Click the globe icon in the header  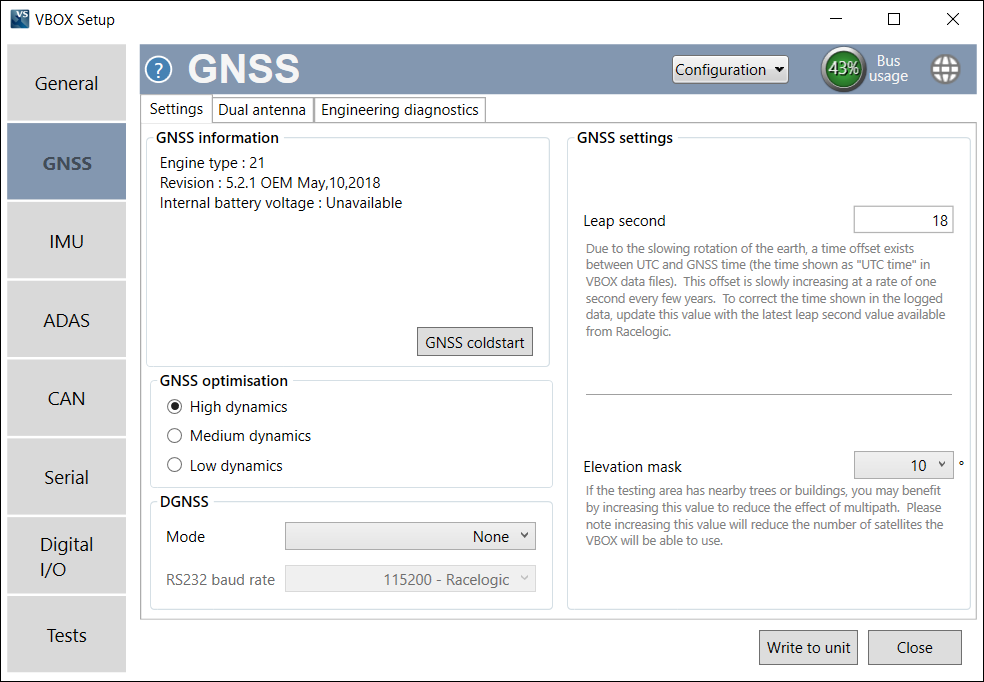tap(945, 70)
